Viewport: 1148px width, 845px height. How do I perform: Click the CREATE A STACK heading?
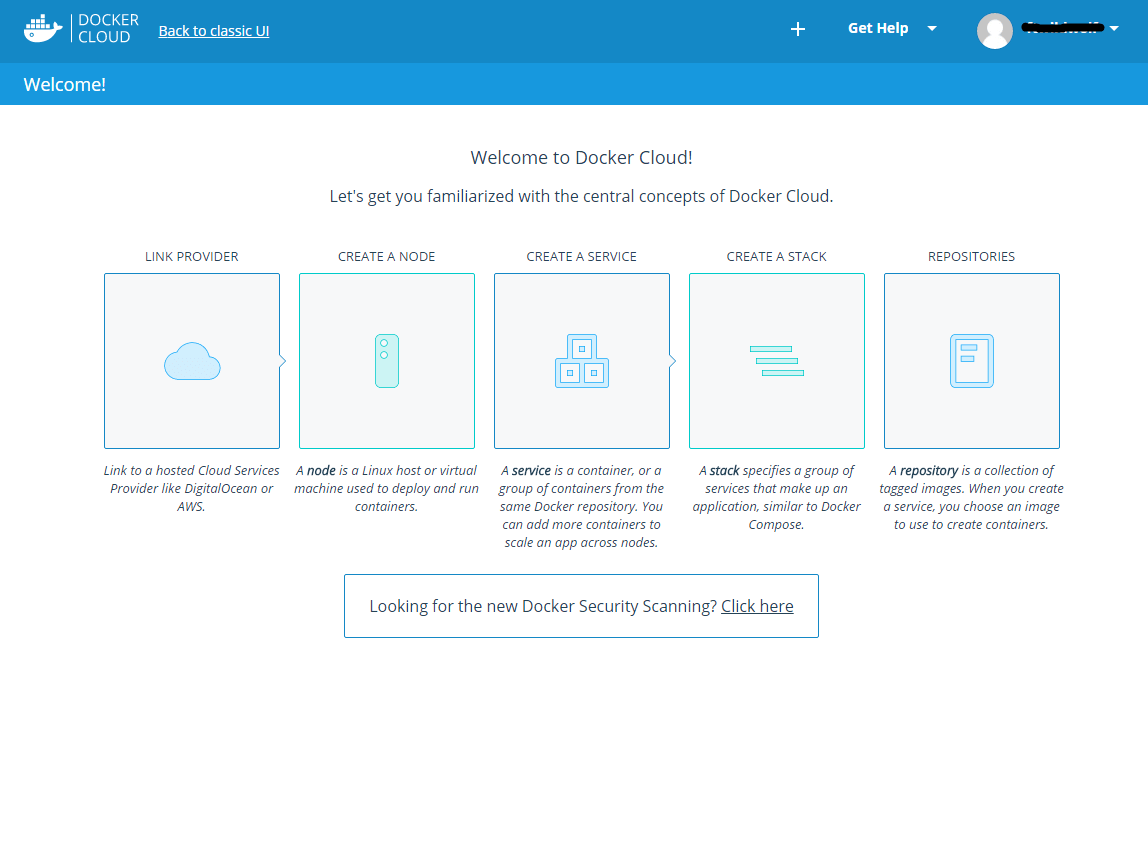[777, 256]
